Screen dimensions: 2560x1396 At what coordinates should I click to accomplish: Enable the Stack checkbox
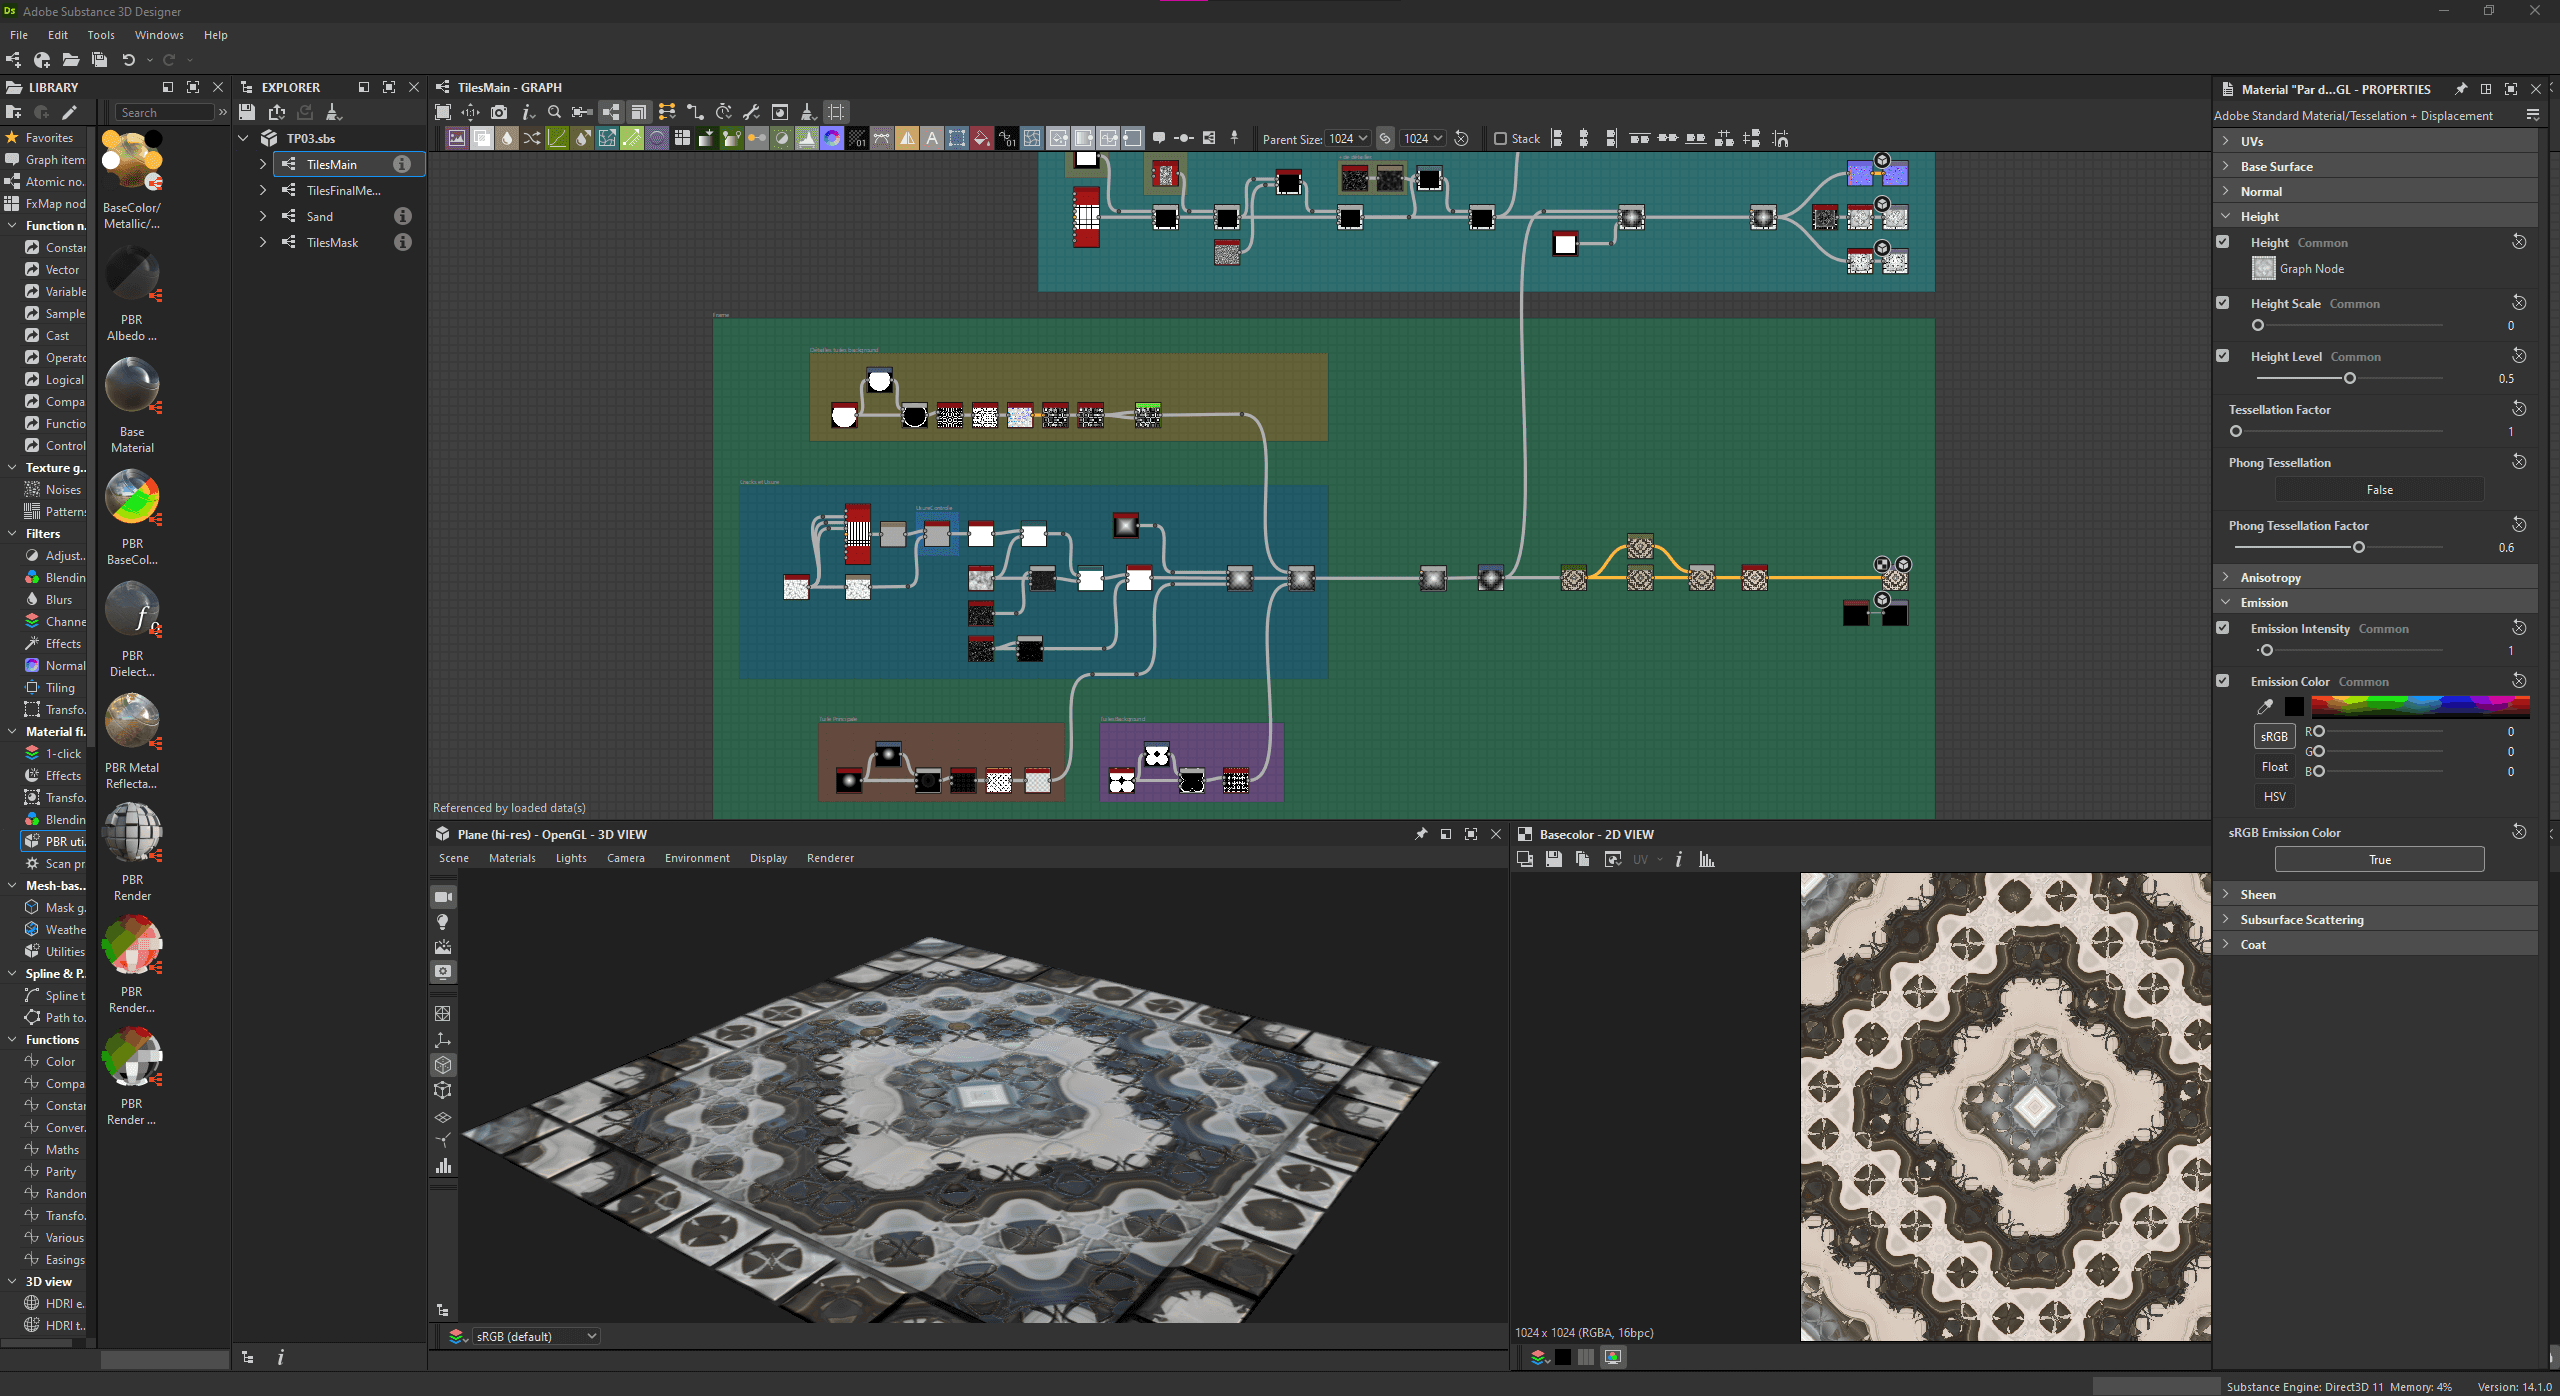(x=1500, y=139)
